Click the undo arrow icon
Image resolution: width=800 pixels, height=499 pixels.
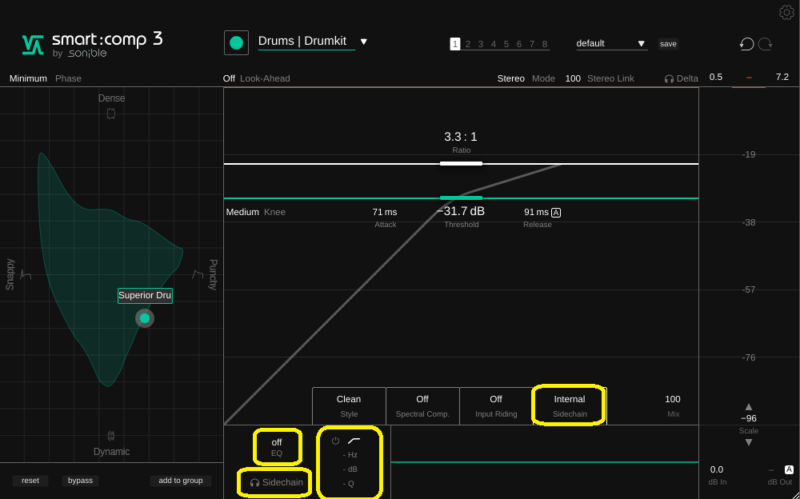[x=746, y=44]
